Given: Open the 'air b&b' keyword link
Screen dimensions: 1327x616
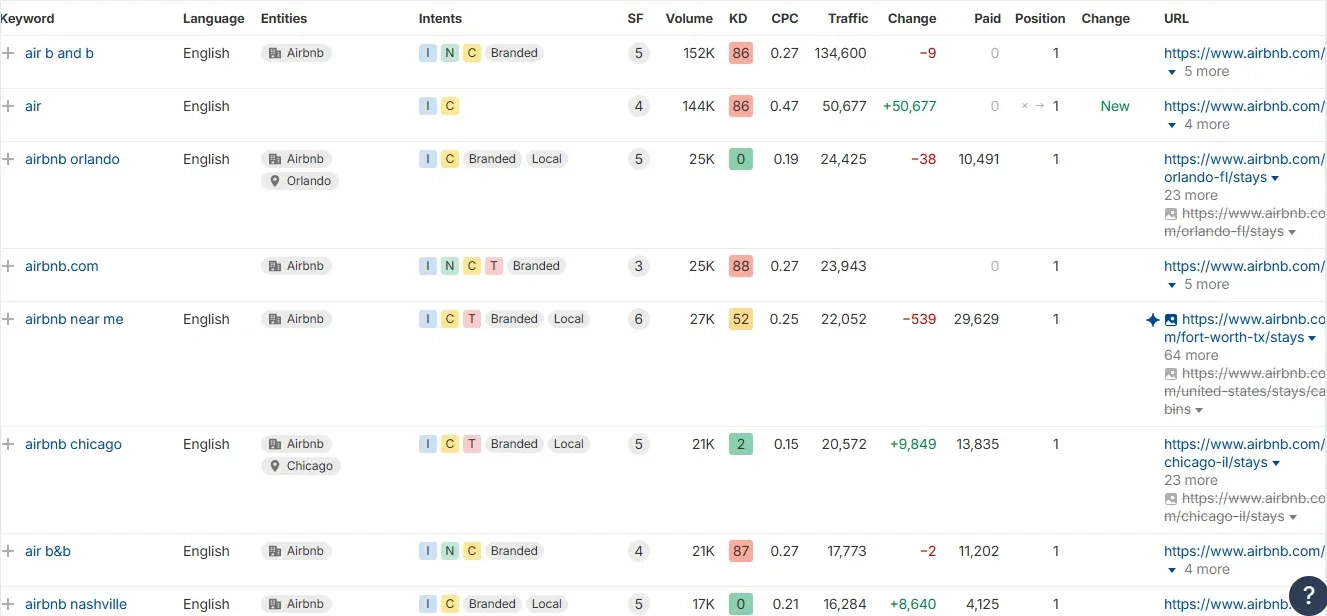Looking at the screenshot, I should 48,551.
